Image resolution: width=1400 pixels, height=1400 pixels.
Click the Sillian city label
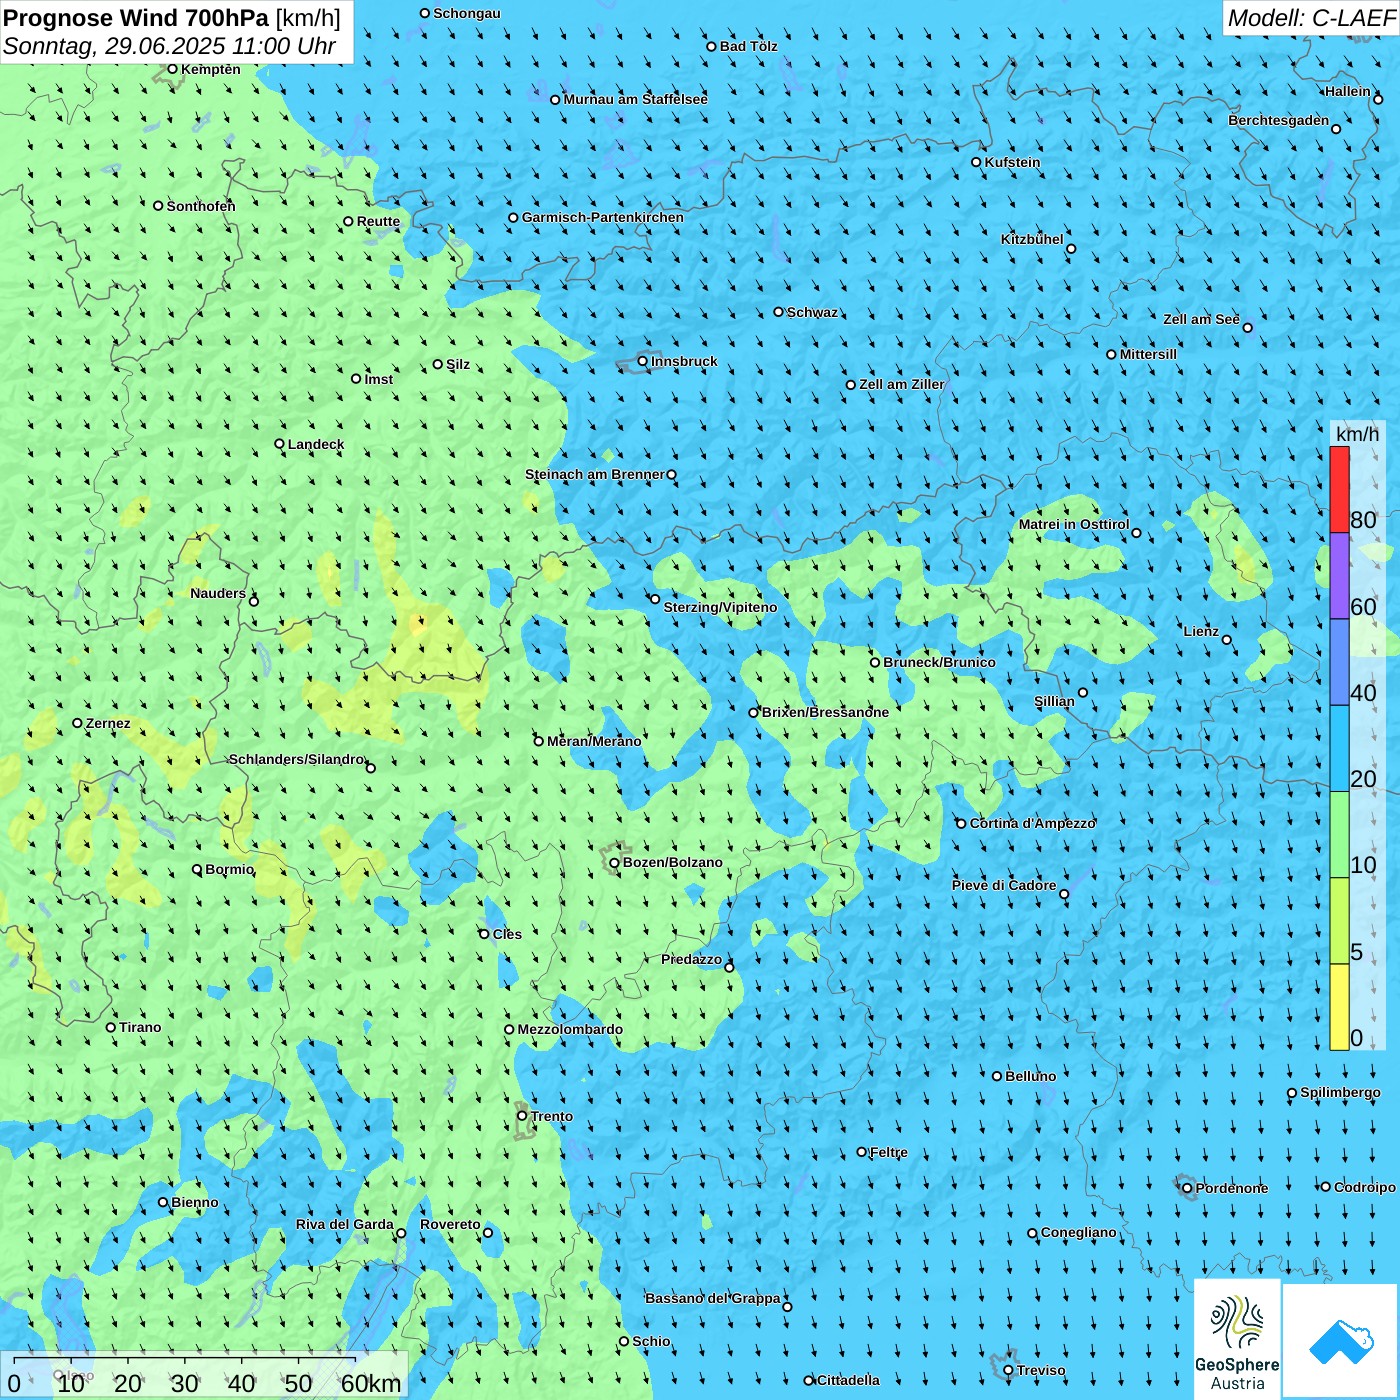(x=1054, y=701)
